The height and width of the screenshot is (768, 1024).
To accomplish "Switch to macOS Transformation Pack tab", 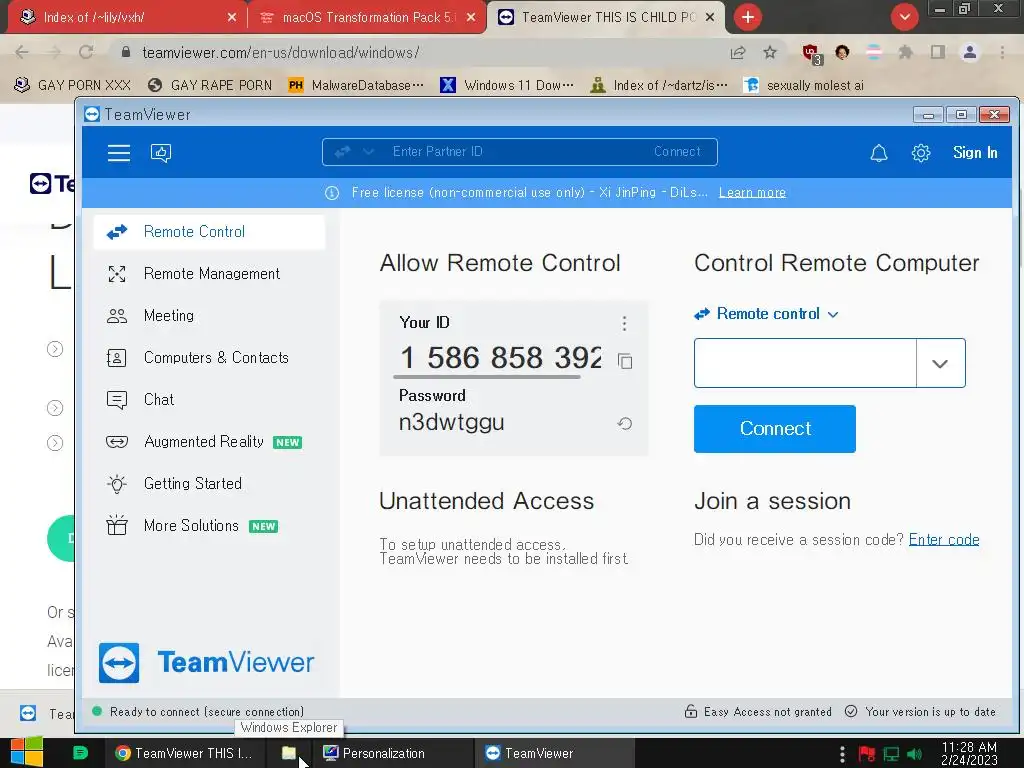I will pos(368,18).
